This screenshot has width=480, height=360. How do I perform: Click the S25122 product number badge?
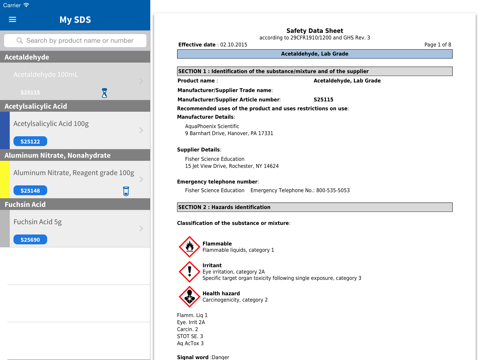30,141
